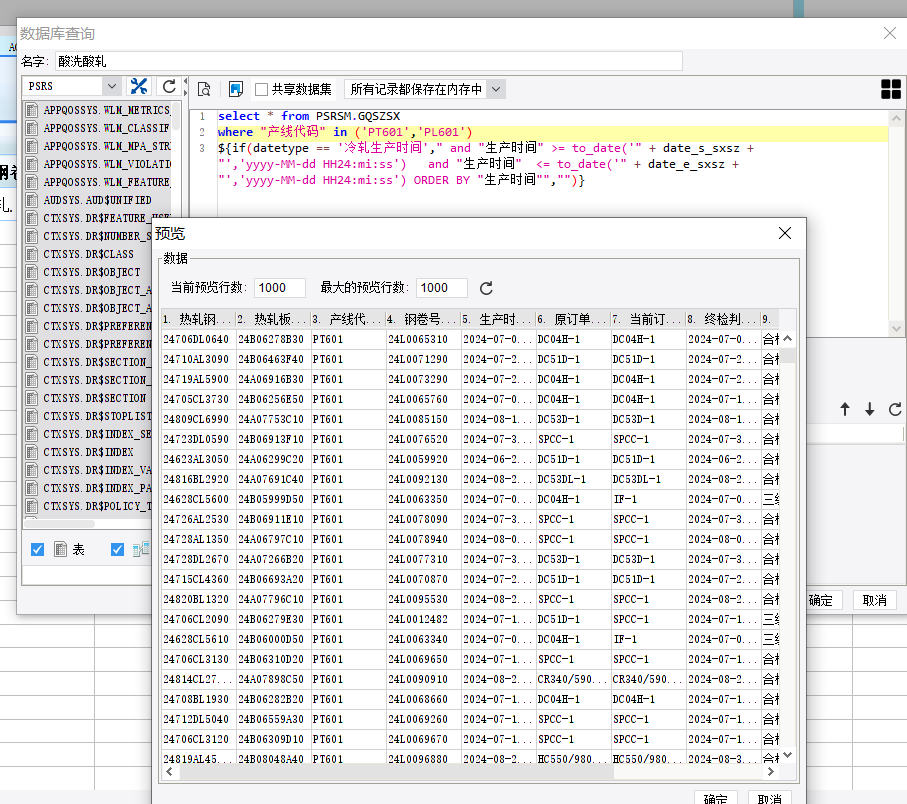The width and height of the screenshot is (907, 804).
Task: Open the 所有记录都保存在内存中 dropdown
Action: click(x=496, y=89)
